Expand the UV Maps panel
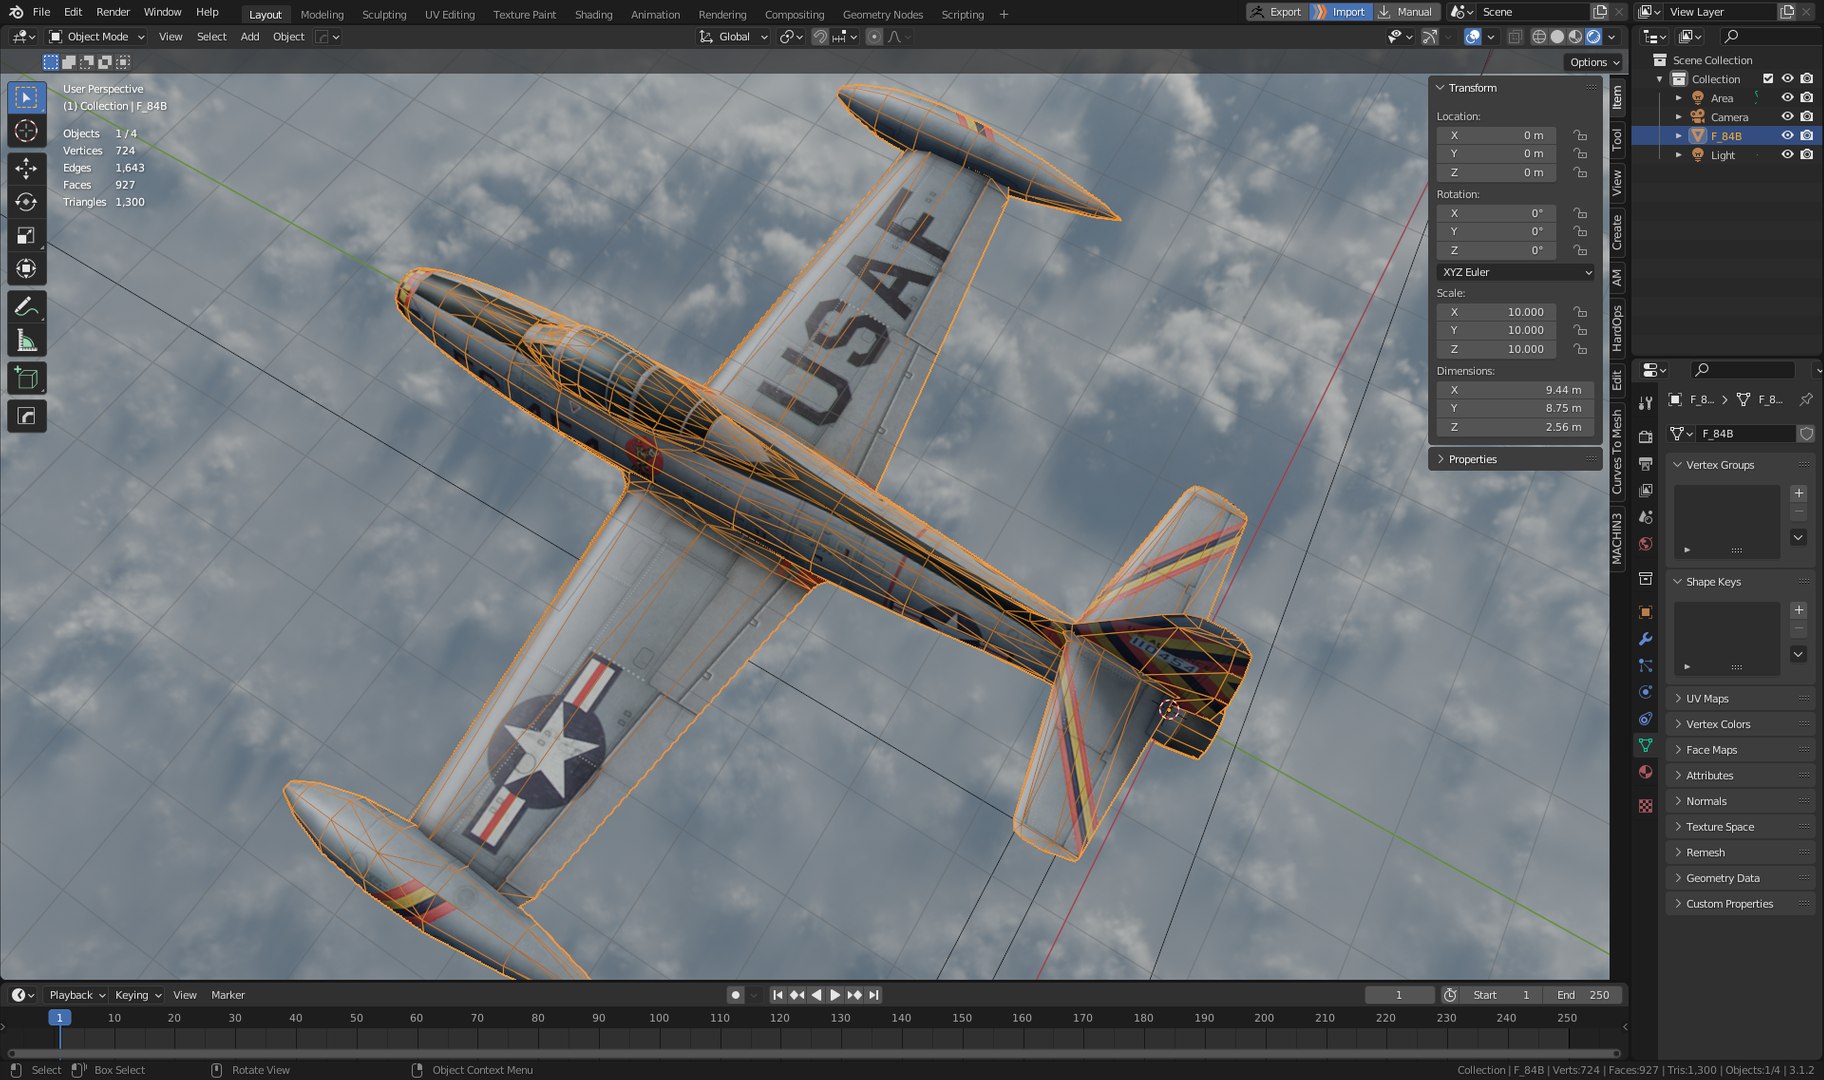Viewport: 1824px width, 1080px height. pyautogui.click(x=1739, y=699)
